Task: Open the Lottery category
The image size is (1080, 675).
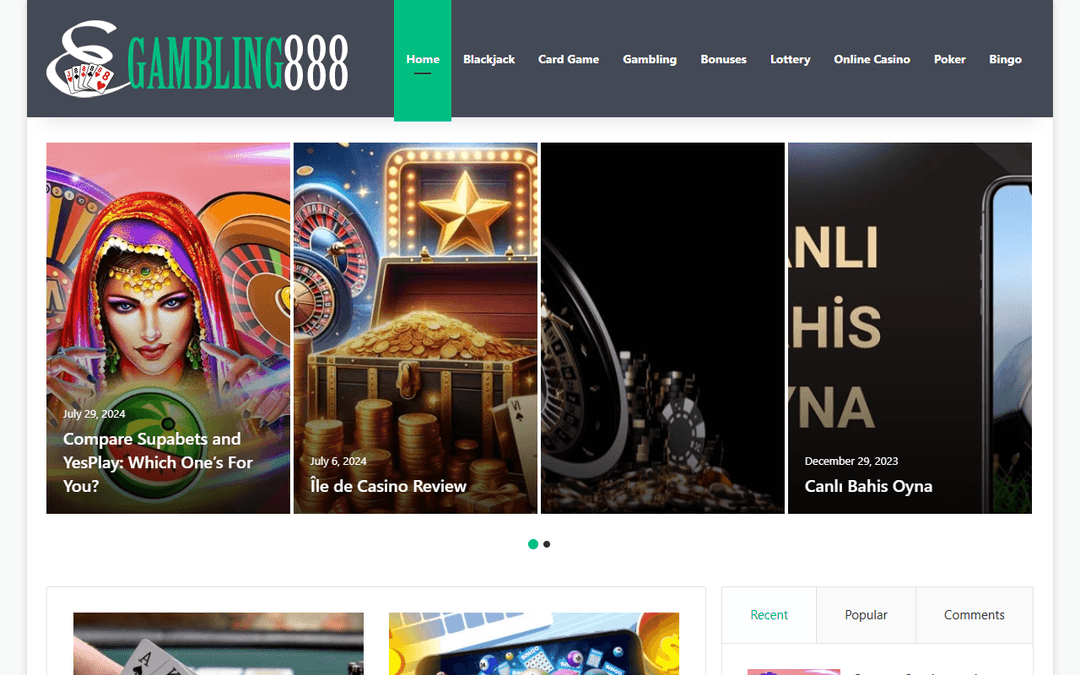Action: click(x=790, y=59)
